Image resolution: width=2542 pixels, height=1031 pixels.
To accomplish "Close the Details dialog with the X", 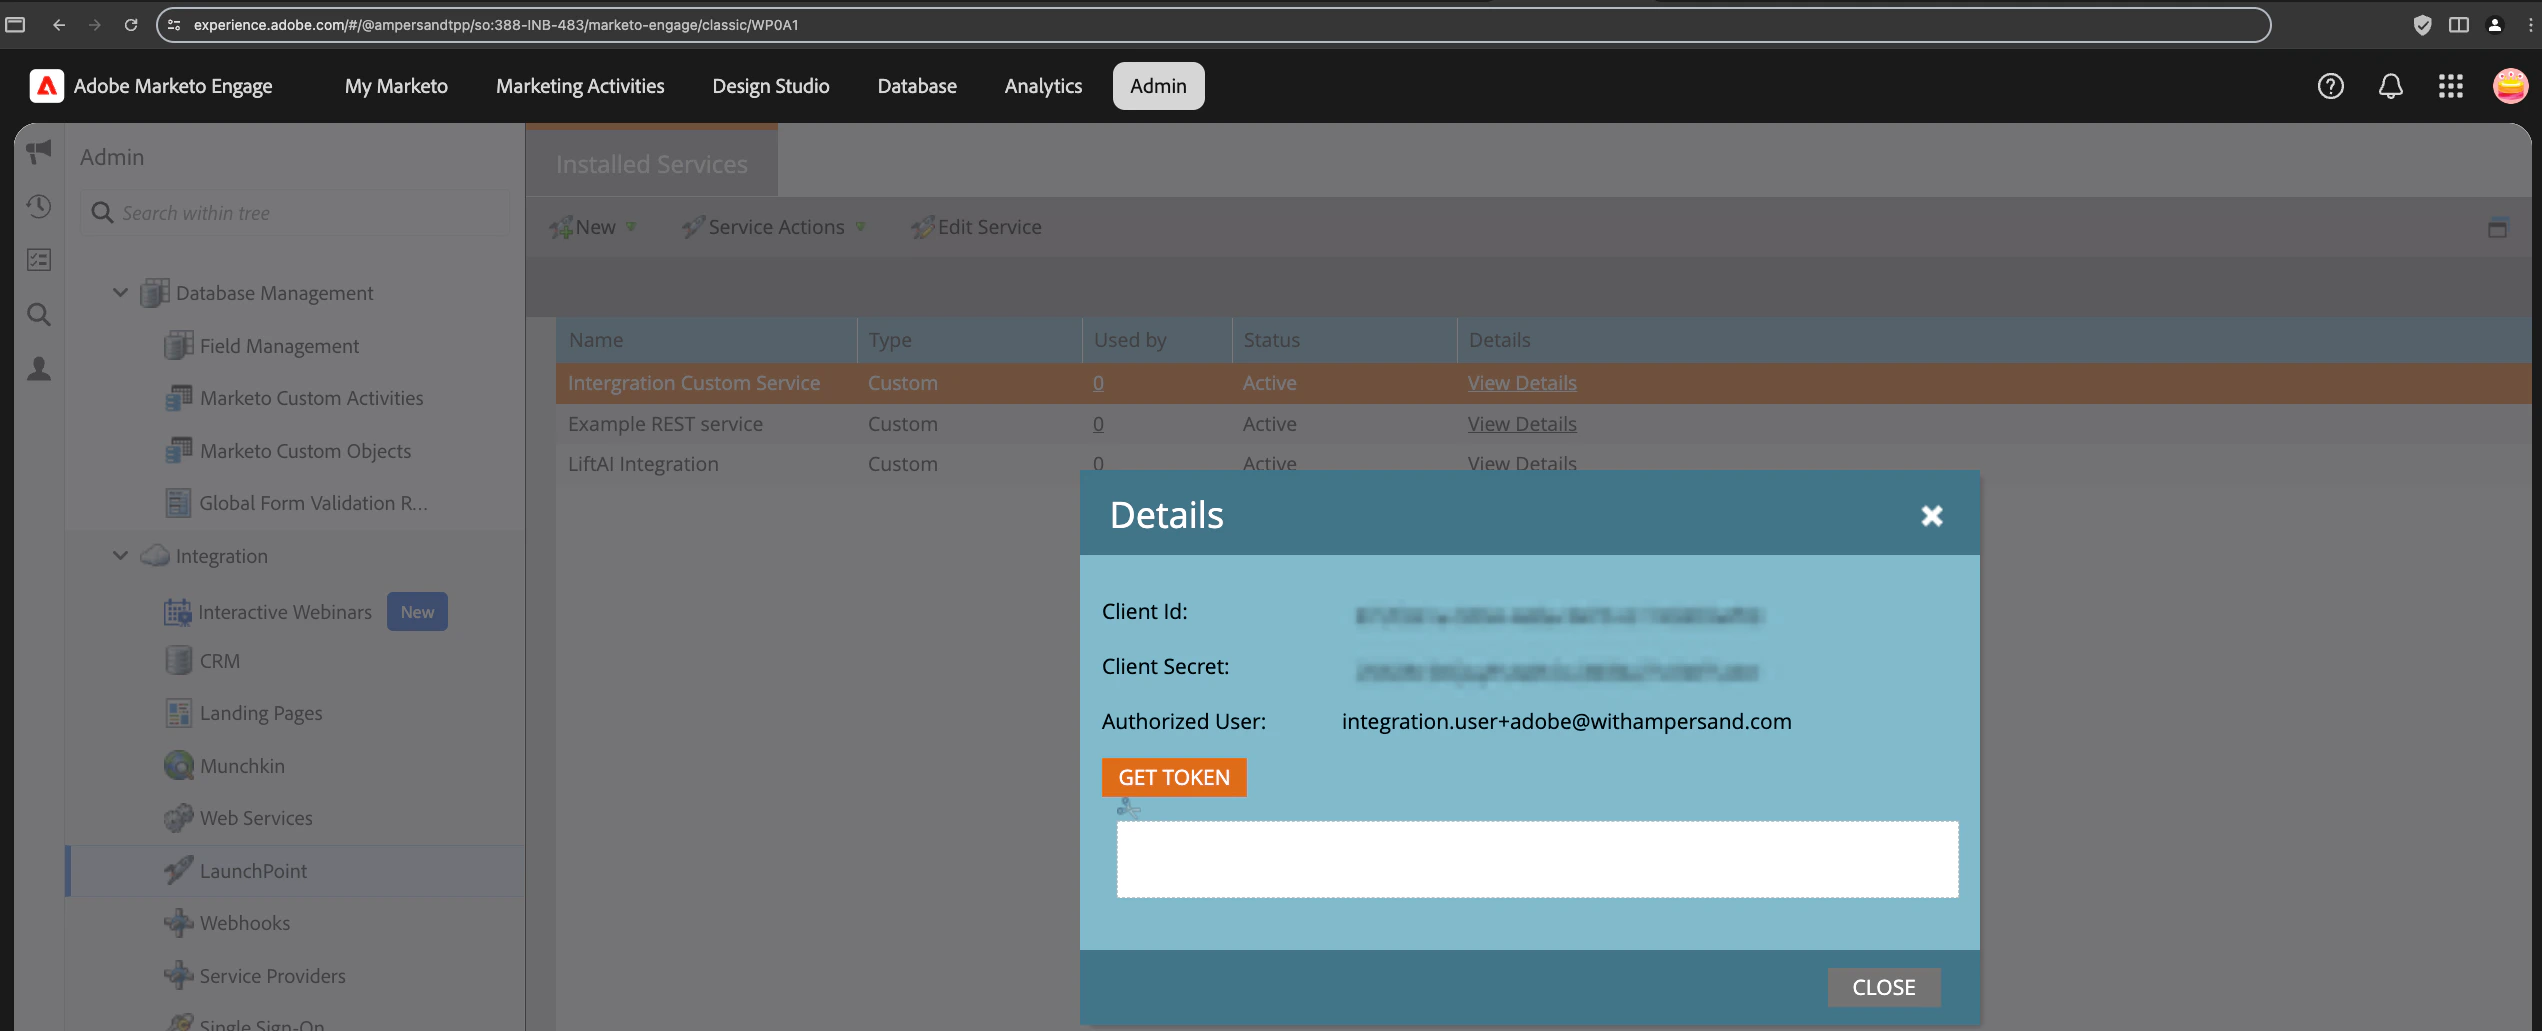I will [1931, 515].
